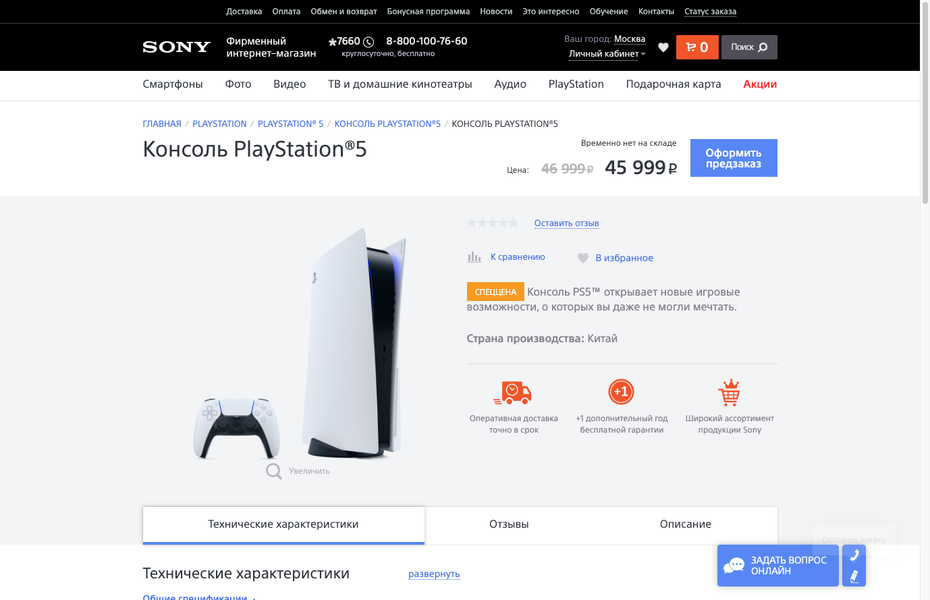Open the shopping cart button

[x=697, y=47]
